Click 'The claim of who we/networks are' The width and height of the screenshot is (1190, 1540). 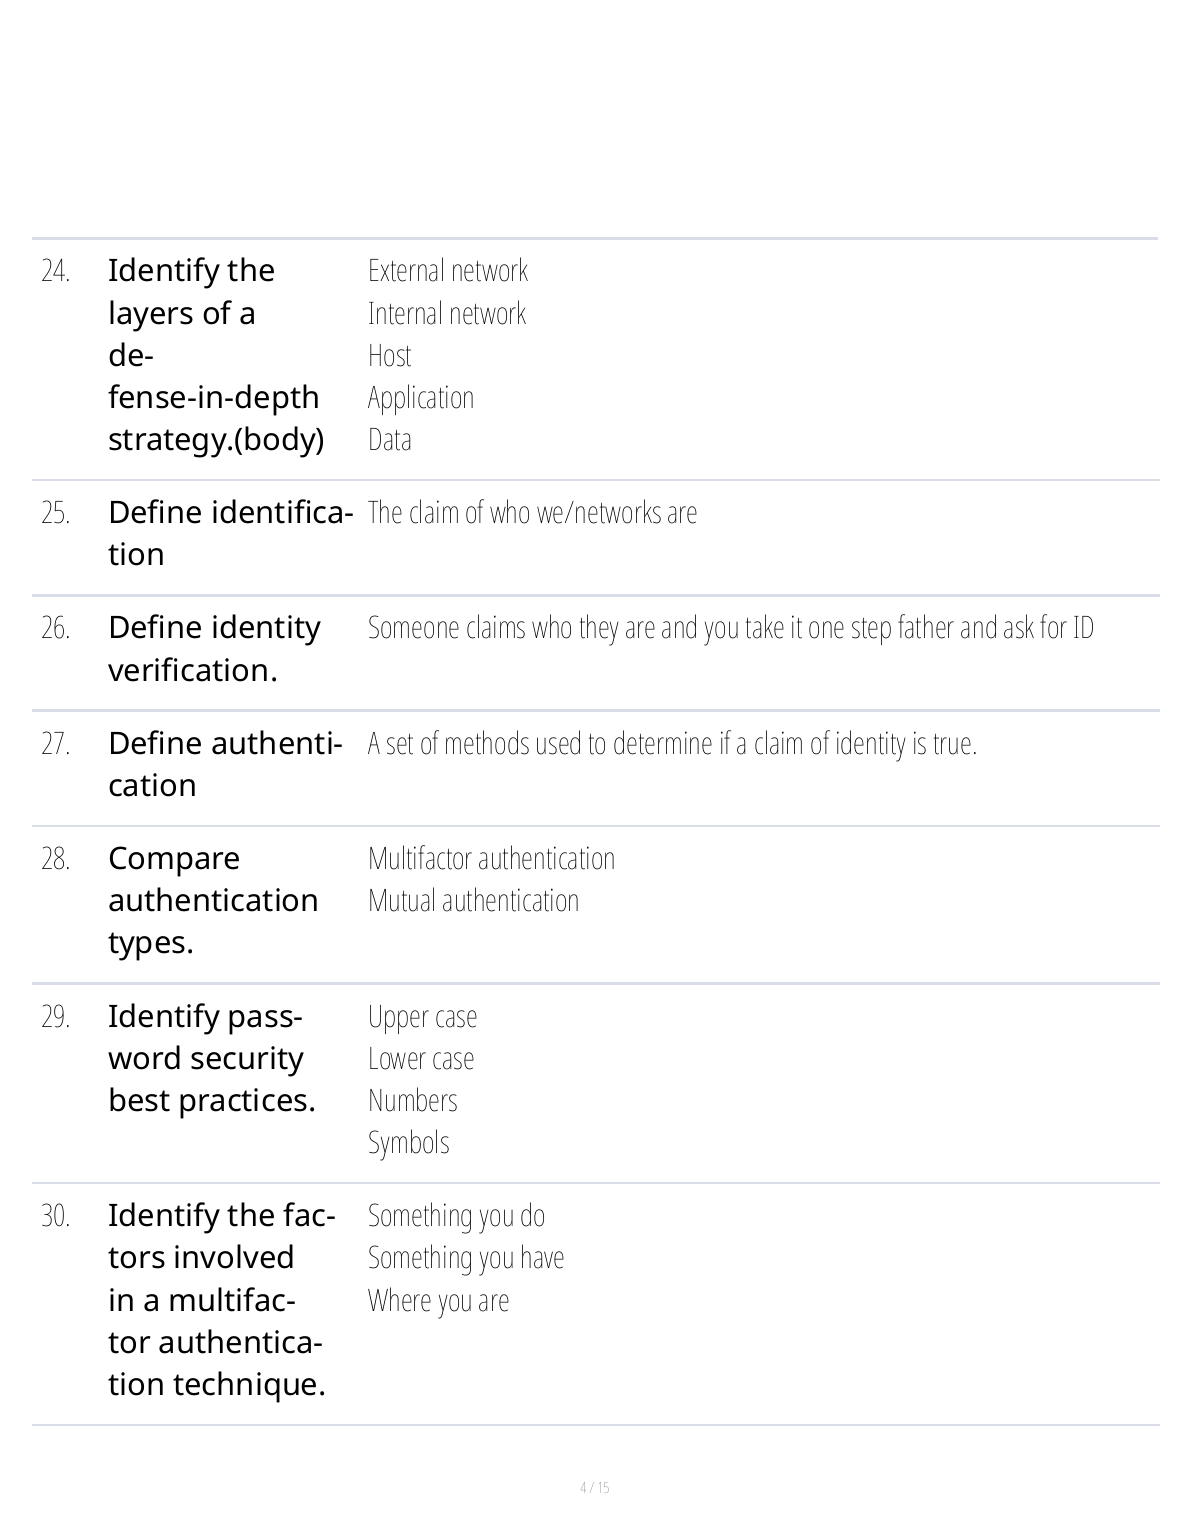click(532, 513)
